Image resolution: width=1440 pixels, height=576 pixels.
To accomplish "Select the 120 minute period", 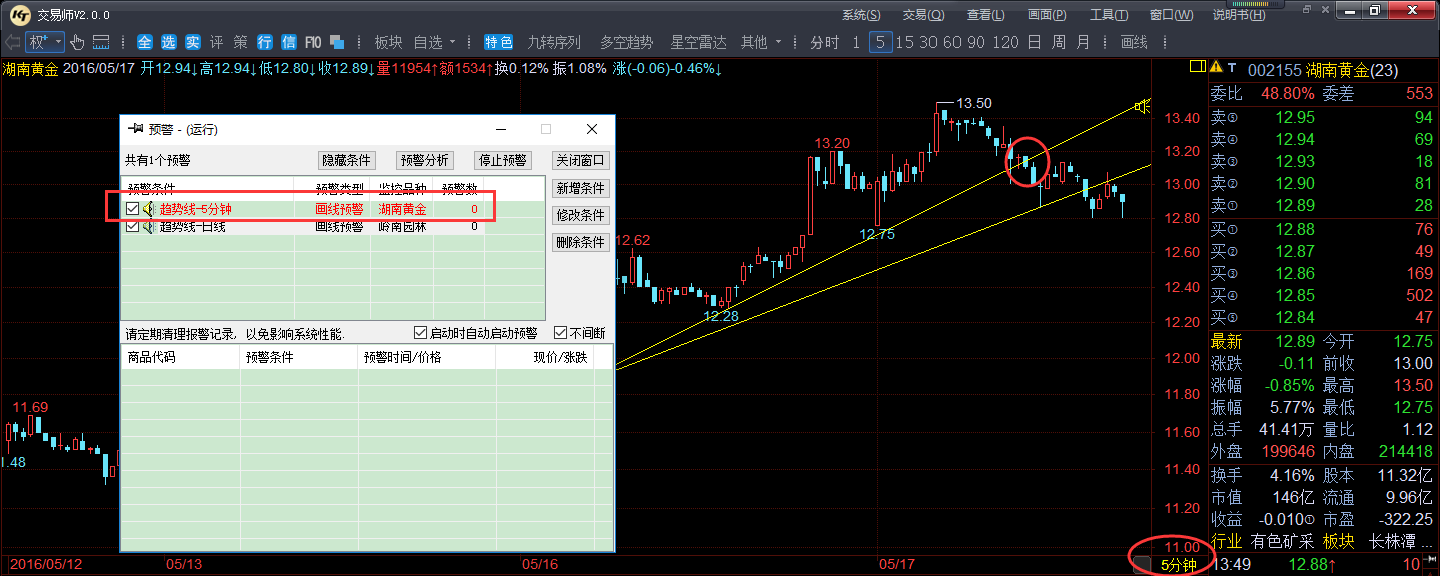I will (1005, 42).
